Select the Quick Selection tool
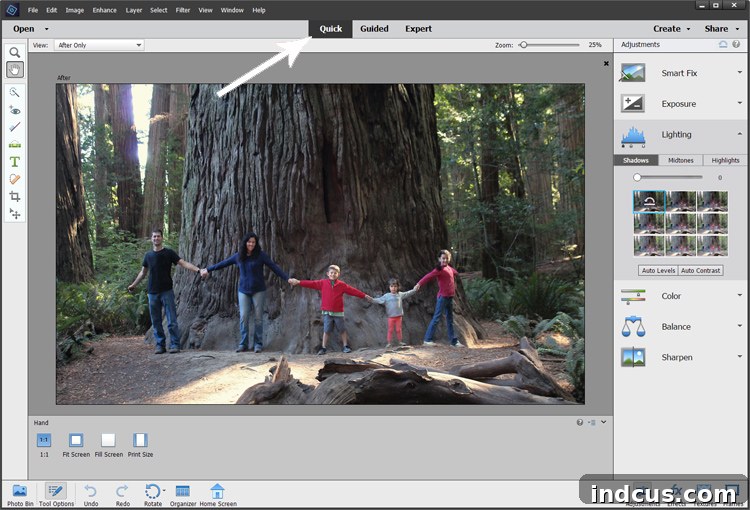Viewport: 750px width, 510px height. (15, 92)
